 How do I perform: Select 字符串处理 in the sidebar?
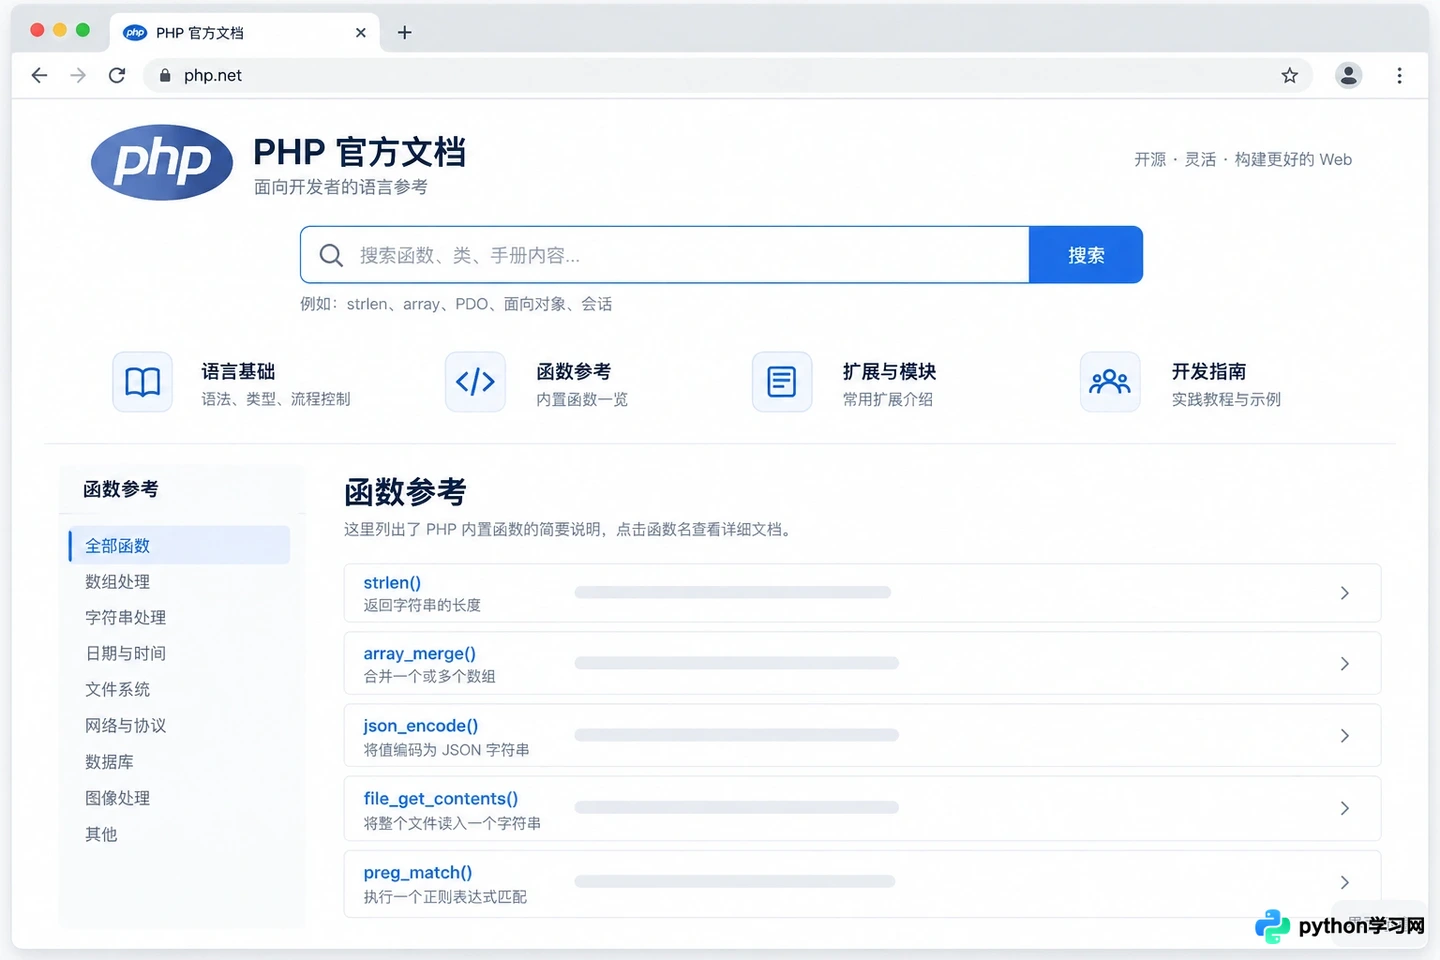click(x=125, y=617)
